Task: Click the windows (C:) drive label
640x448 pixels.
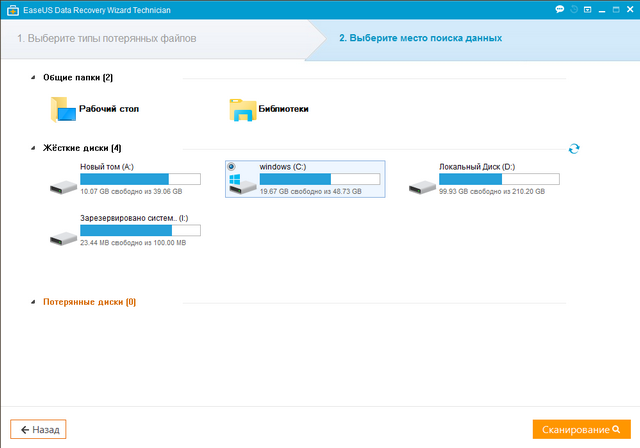Action: [283, 166]
